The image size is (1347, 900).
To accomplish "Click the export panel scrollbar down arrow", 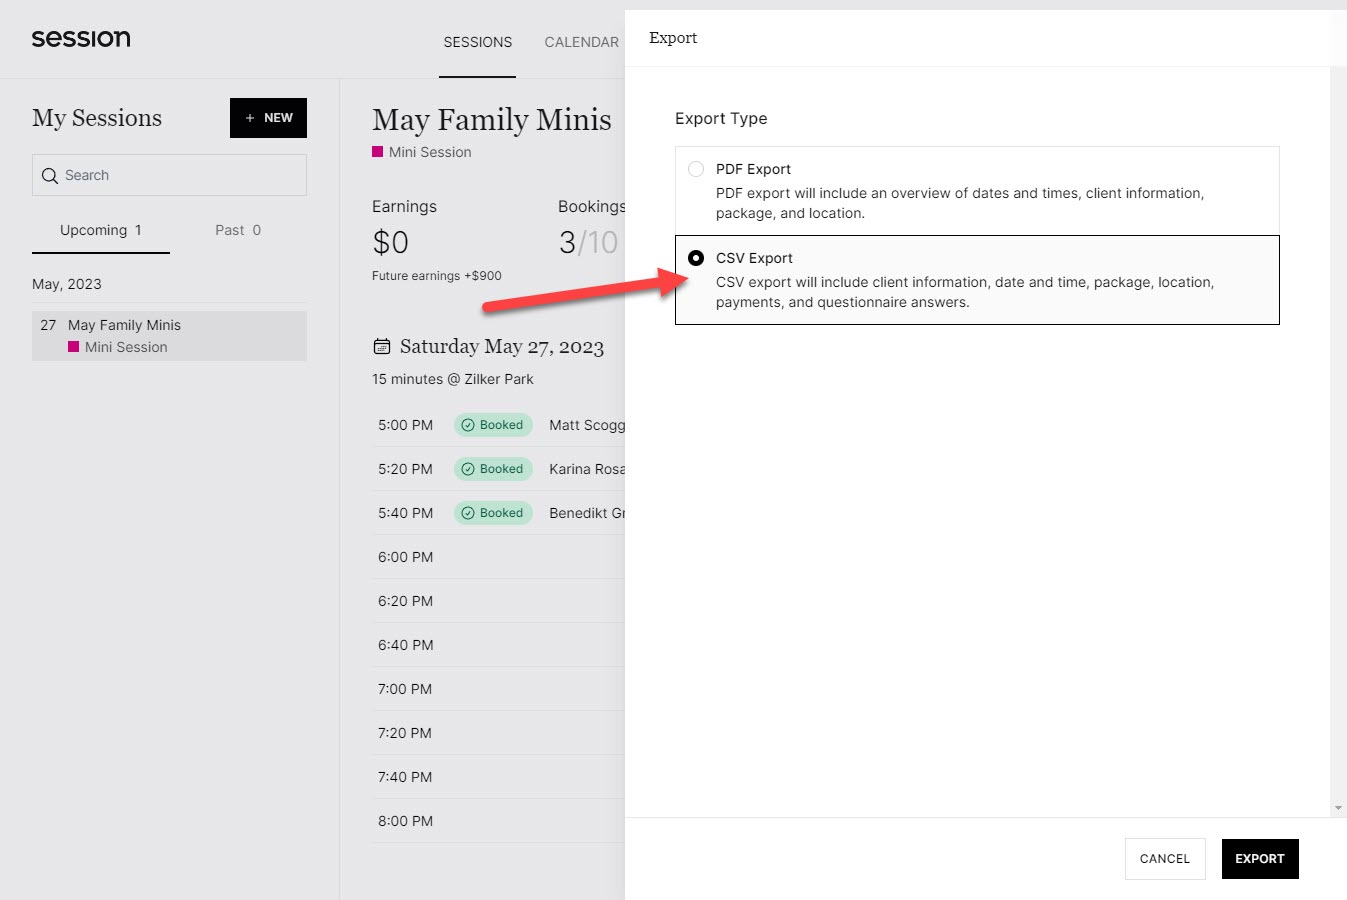I will click(1338, 808).
